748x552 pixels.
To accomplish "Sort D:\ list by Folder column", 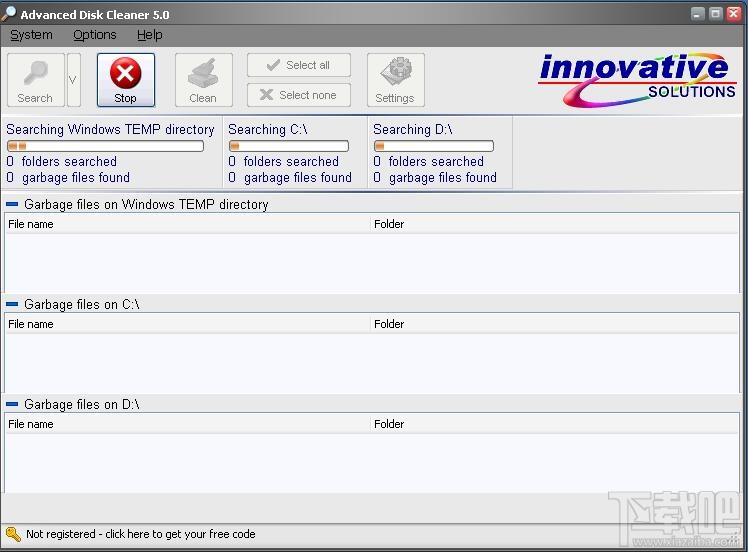I will 555,424.
